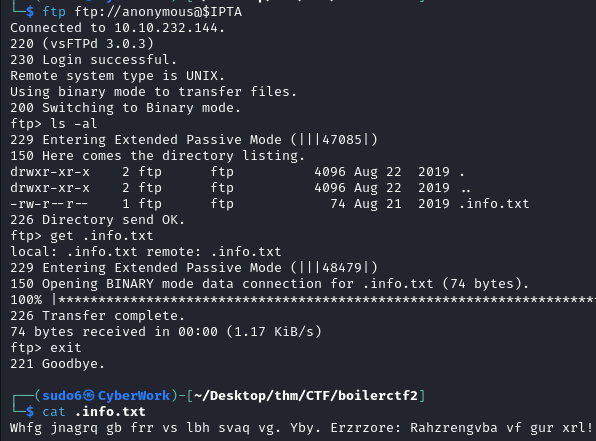Click the username sudo6 in the prompt
The width and height of the screenshot is (596, 441).
pos(62,396)
